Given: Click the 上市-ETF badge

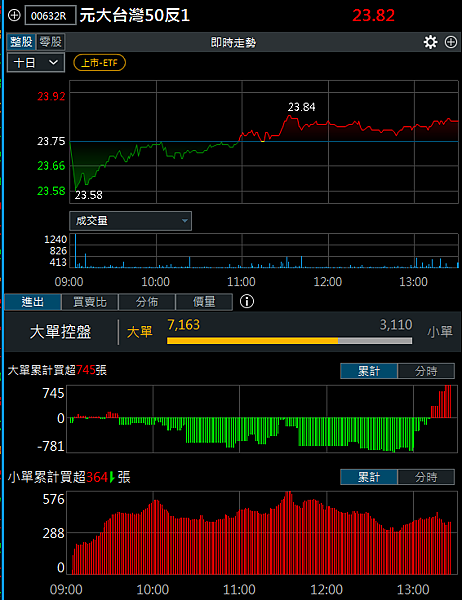Looking at the screenshot, I should (x=100, y=63).
